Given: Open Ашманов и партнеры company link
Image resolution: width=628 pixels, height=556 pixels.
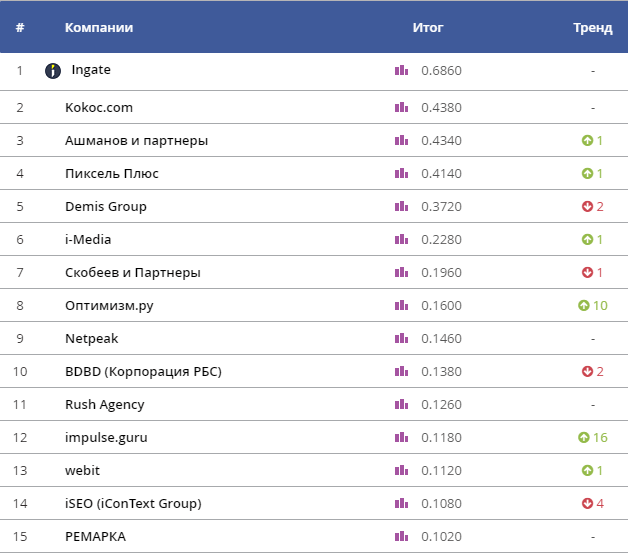Looking at the screenshot, I should [x=137, y=141].
